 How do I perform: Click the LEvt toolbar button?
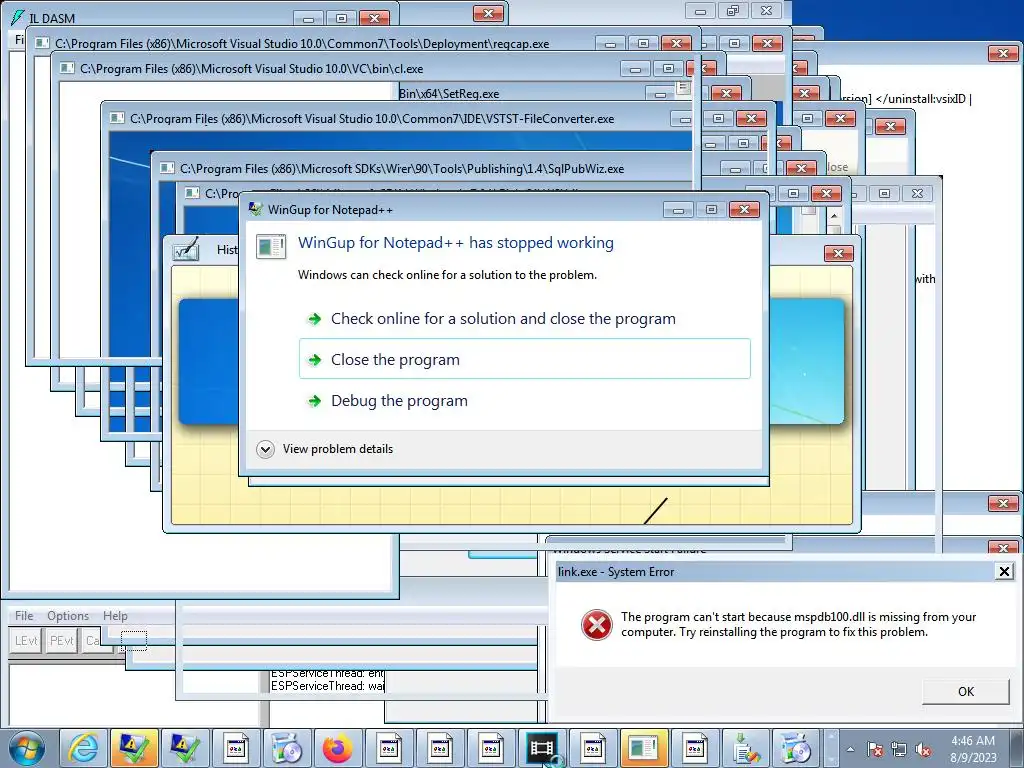click(x=25, y=641)
